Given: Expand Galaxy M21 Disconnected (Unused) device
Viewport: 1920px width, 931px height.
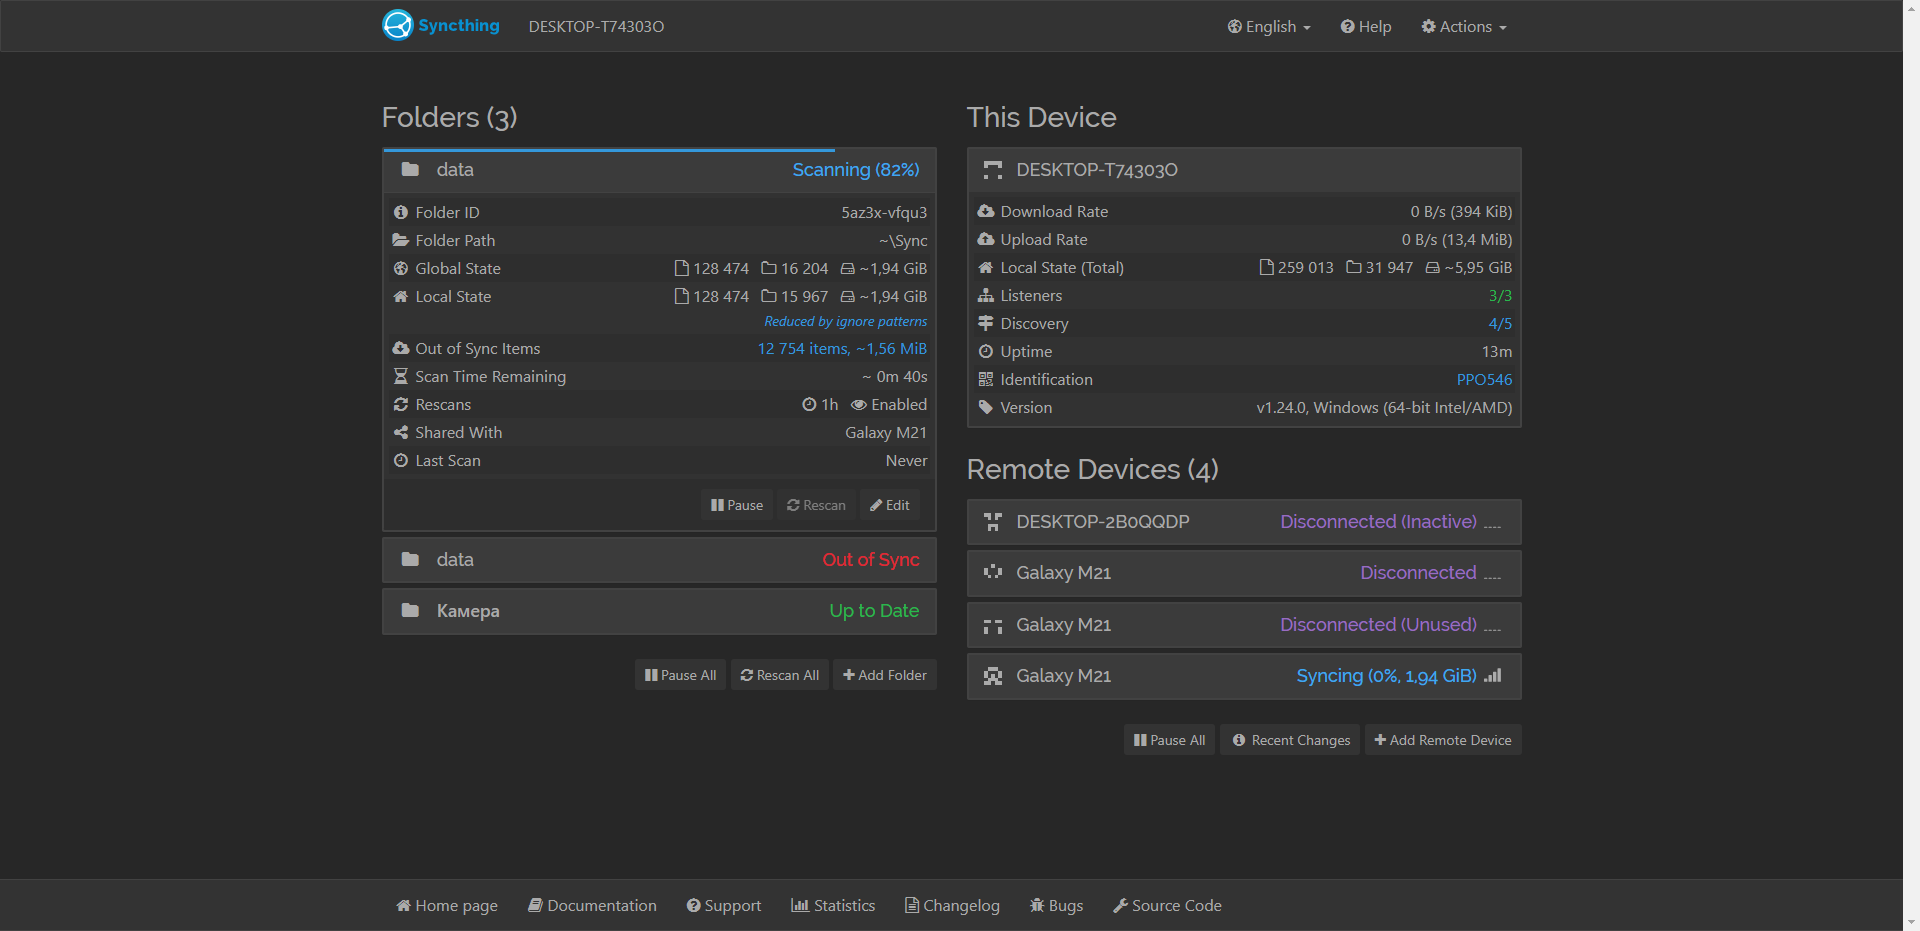Looking at the screenshot, I should (1244, 625).
